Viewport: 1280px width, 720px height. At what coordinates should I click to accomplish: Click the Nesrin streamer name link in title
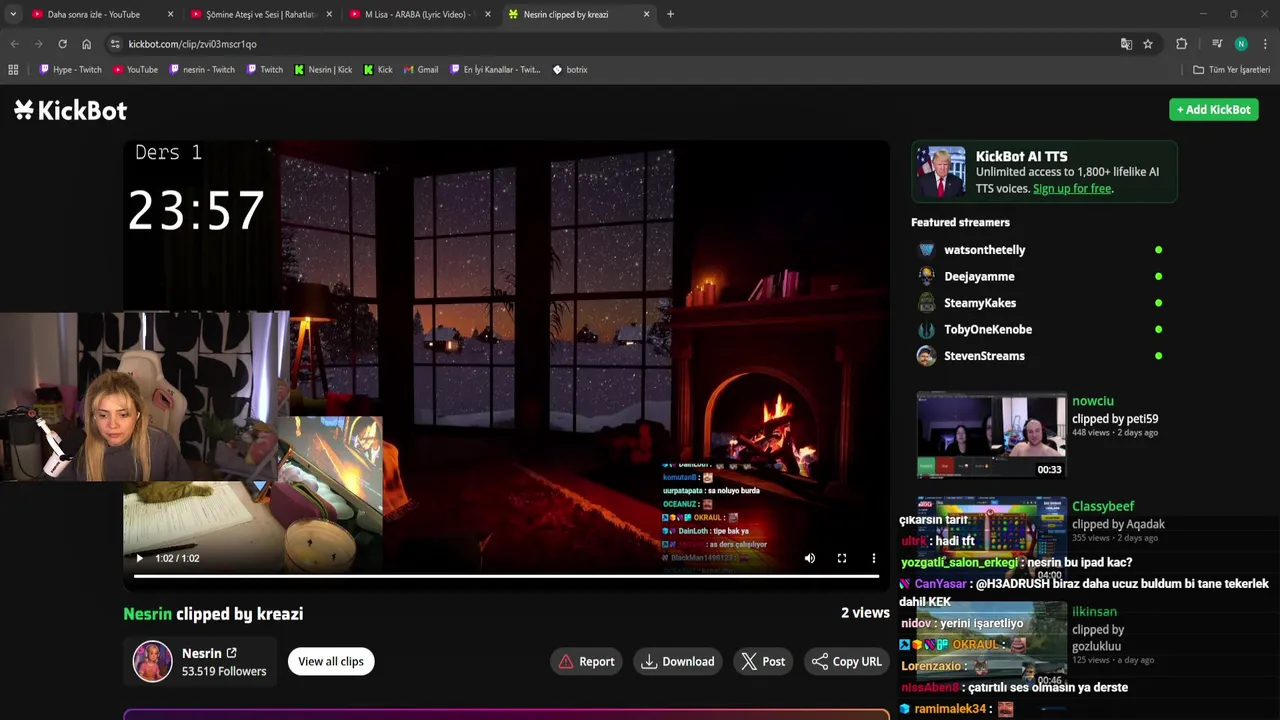(x=147, y=614)
